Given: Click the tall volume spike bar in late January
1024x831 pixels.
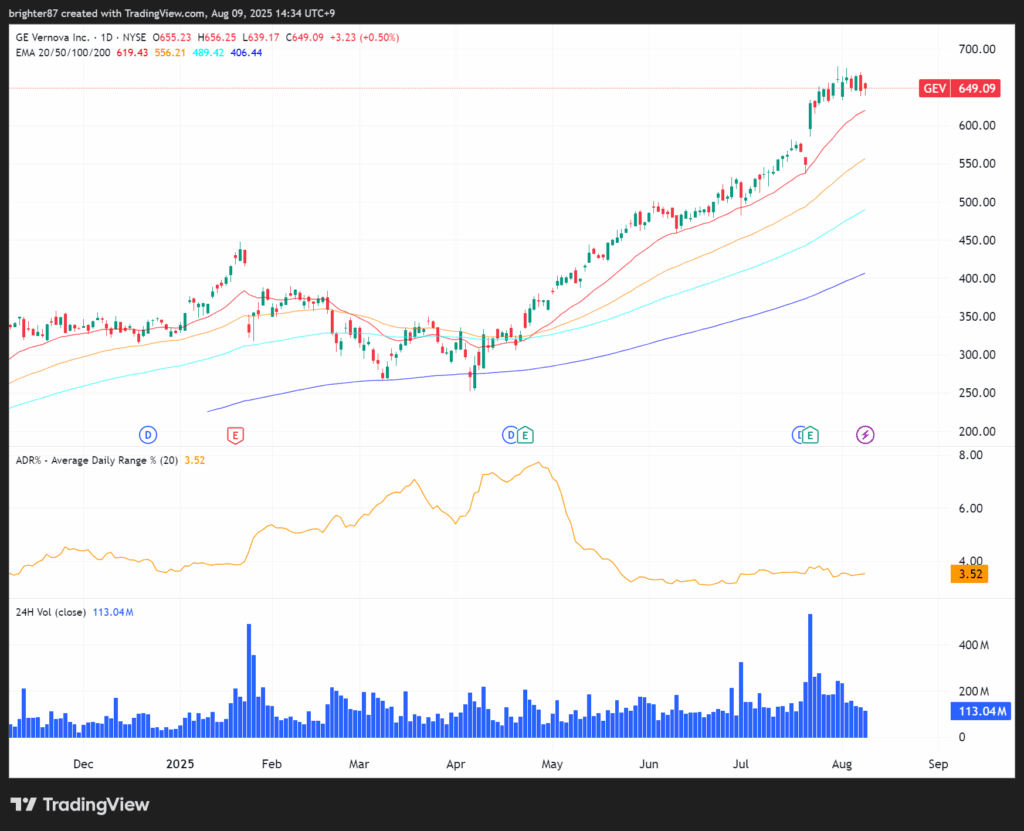Looking at the screenshot, I should [249, 681].
